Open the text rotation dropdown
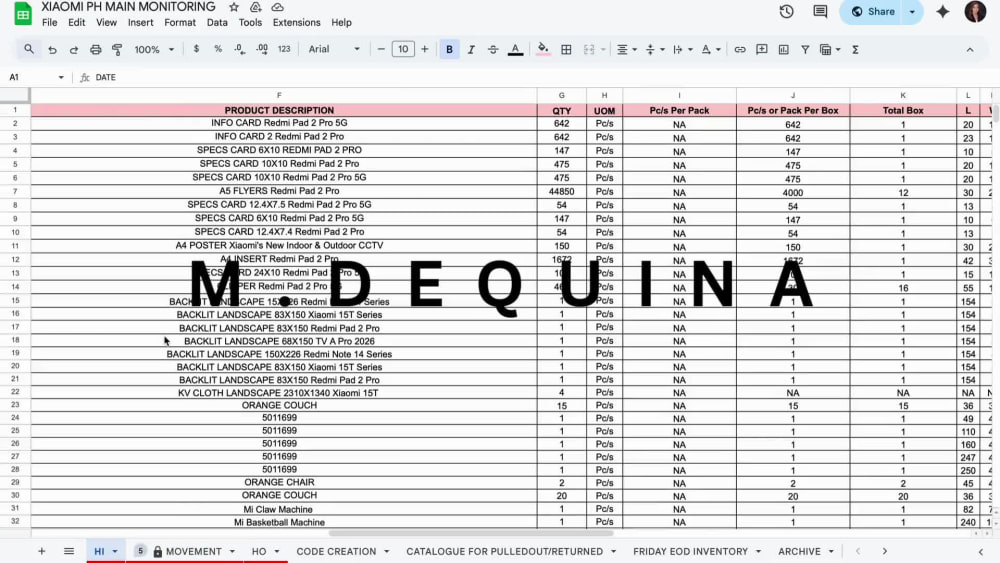 (x=710, y=49)
